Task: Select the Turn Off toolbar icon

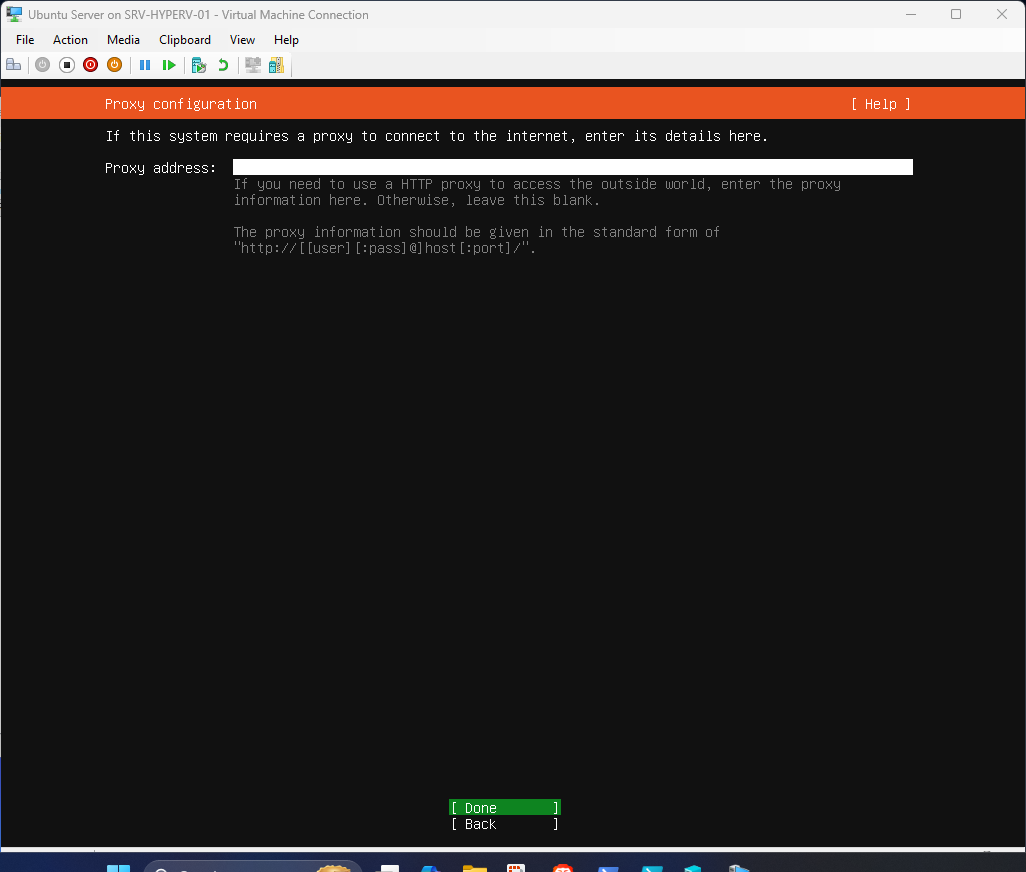Action: pyautogui.click(x=66, y=64)
